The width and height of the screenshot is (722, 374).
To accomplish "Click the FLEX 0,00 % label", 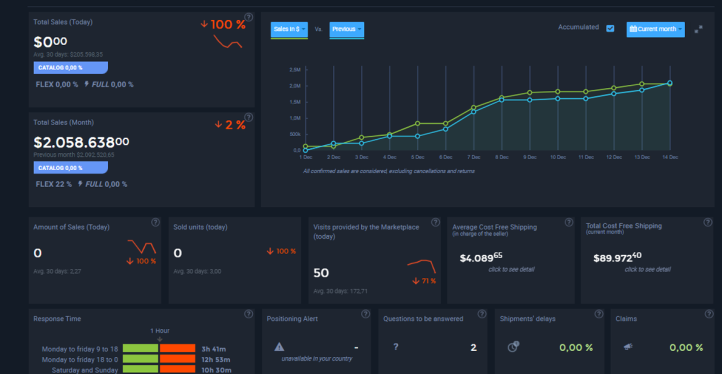I will tap(57, 84).
